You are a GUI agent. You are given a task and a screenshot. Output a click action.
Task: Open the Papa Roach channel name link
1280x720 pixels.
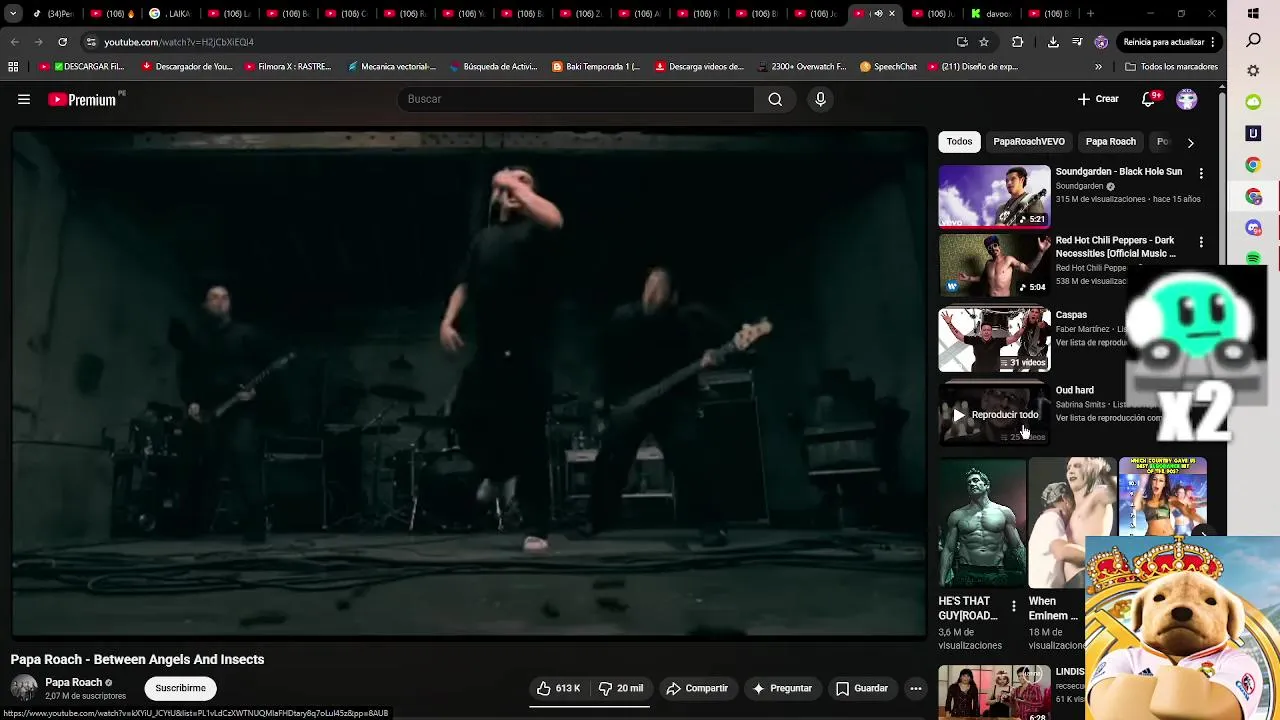[x=73, y=682]
